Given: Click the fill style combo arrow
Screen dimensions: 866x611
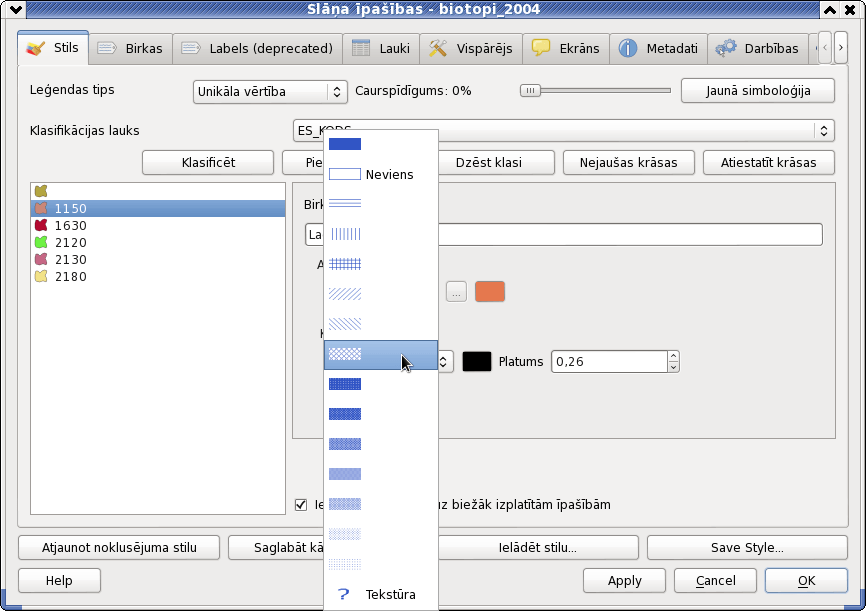Looking at the screenshot, I should pos(443,362).
